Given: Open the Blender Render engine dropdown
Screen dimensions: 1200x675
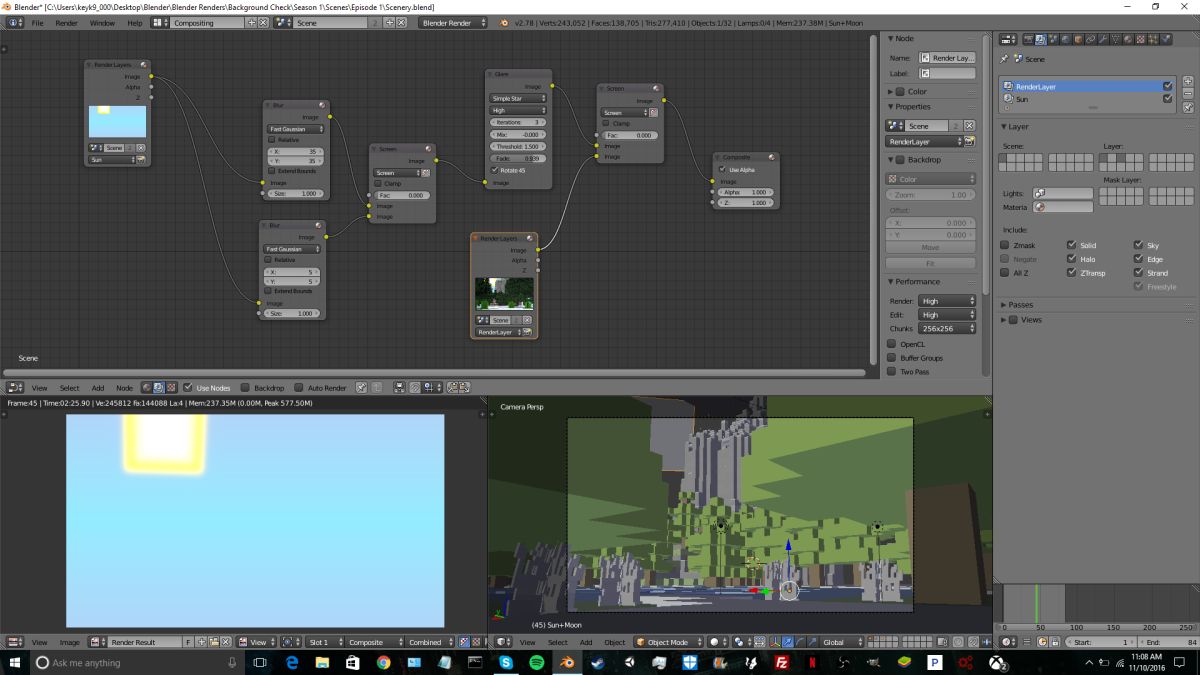Looking at the screenshot, I should (x=453, y=22).
